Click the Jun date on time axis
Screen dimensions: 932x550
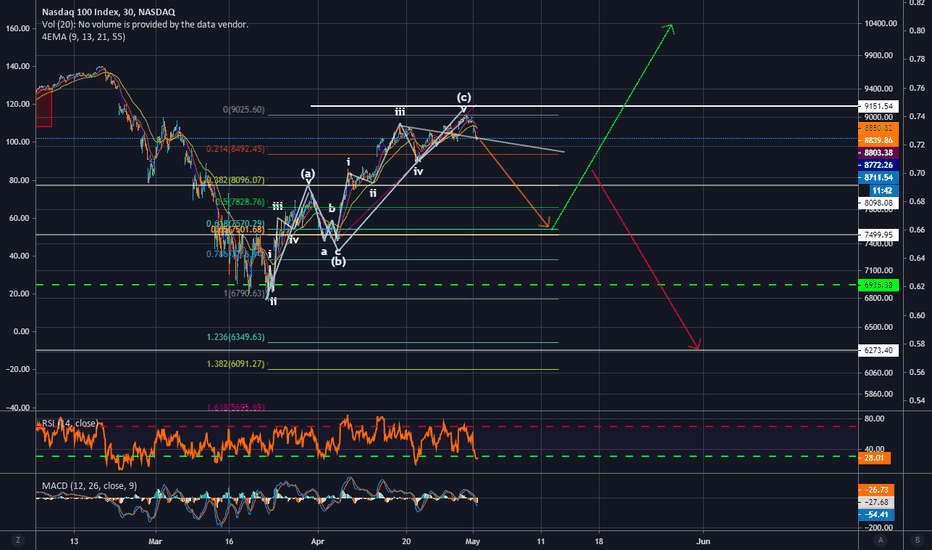click(x=703, y=541)
